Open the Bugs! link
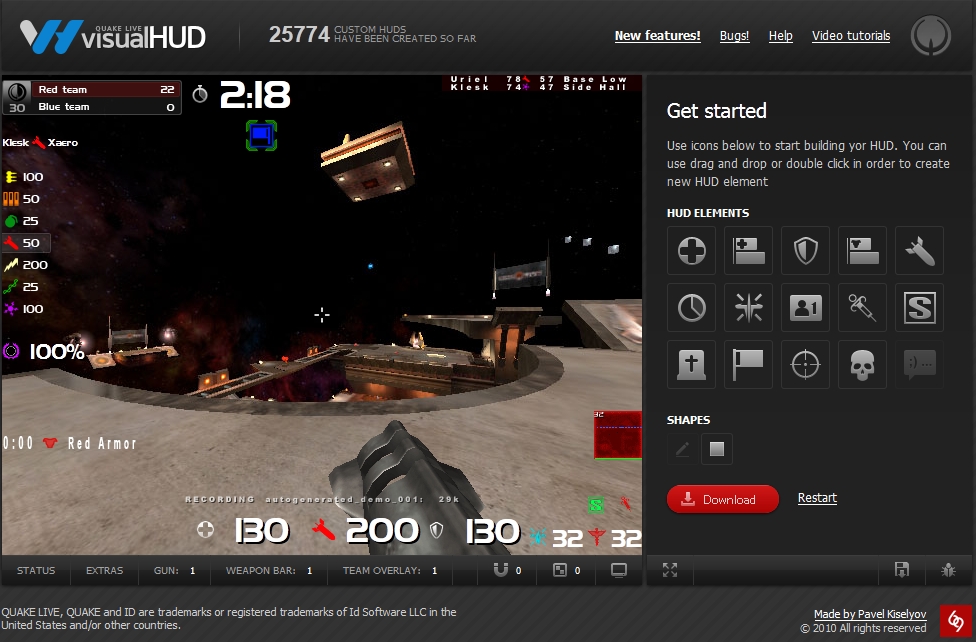 click(734, 36)
